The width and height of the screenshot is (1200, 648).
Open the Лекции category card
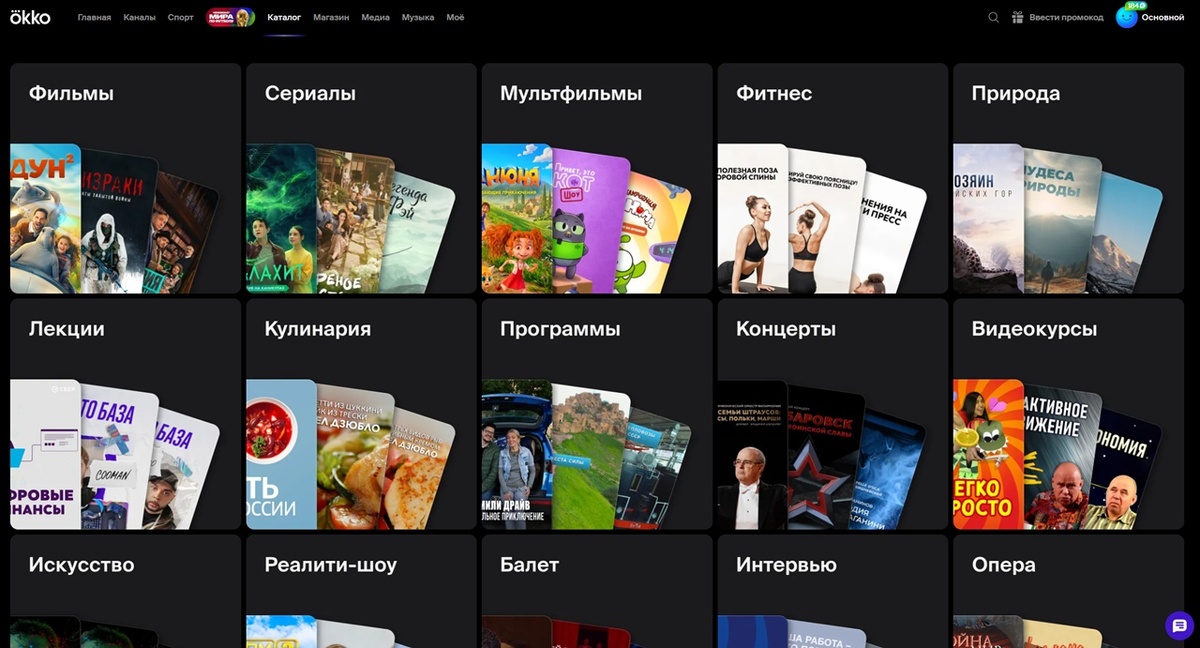126,414
